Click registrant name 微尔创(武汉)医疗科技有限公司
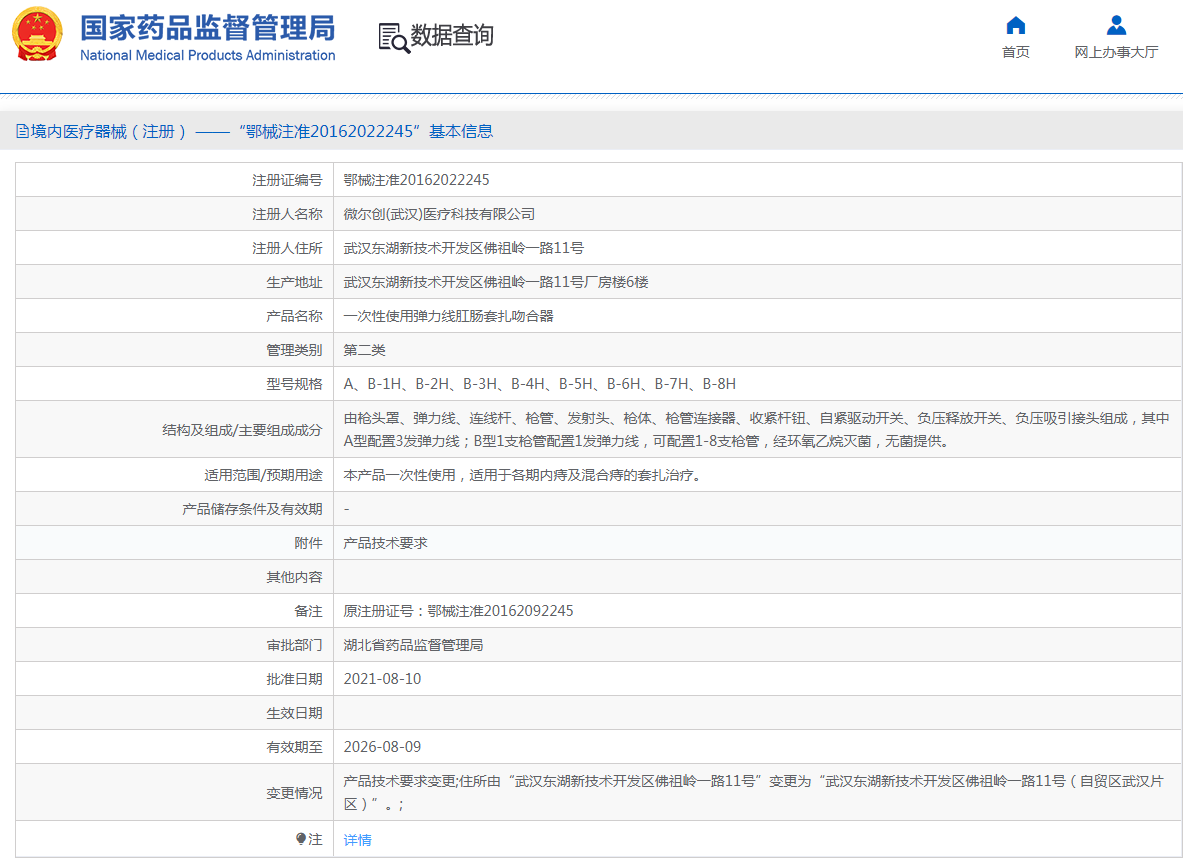This screenshot has width=1183, height=858. click(439, 214)
